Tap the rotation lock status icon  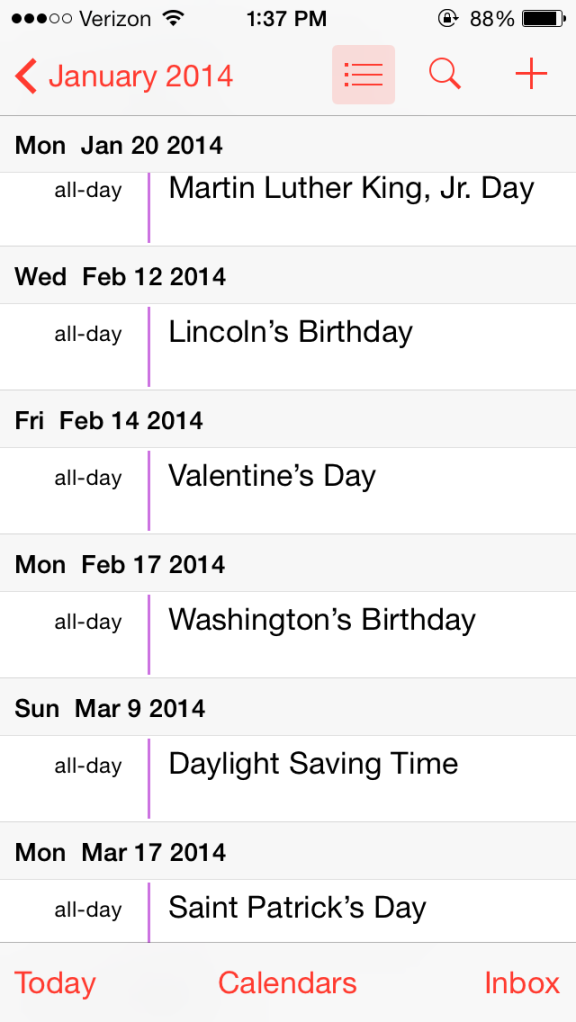(447, 20)
